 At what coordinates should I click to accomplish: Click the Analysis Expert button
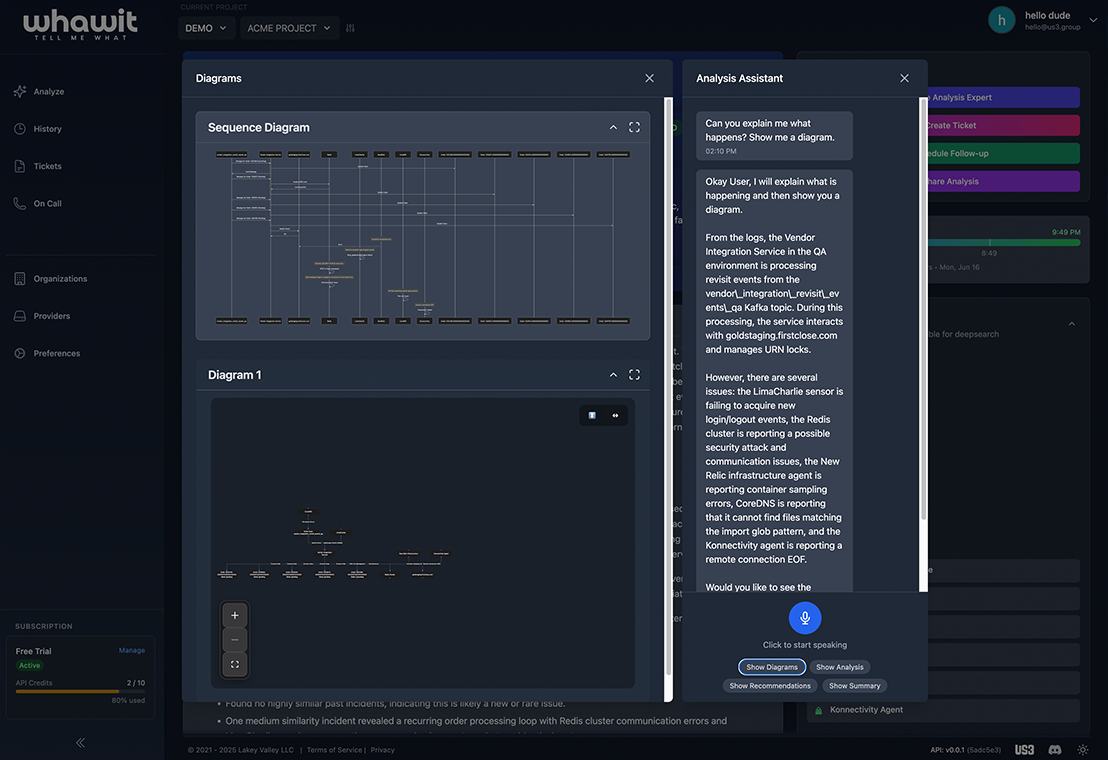click(1003, 97)
